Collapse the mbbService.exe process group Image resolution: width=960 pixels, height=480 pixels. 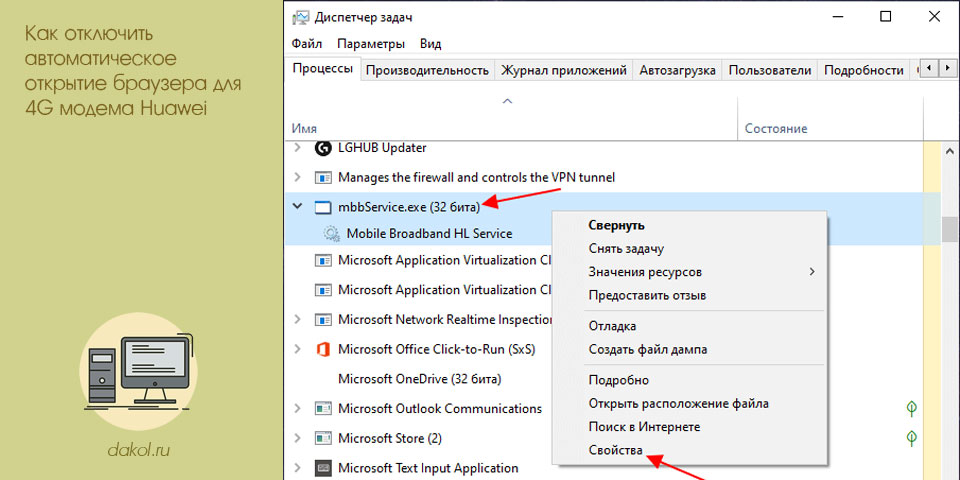click(298, 207)
